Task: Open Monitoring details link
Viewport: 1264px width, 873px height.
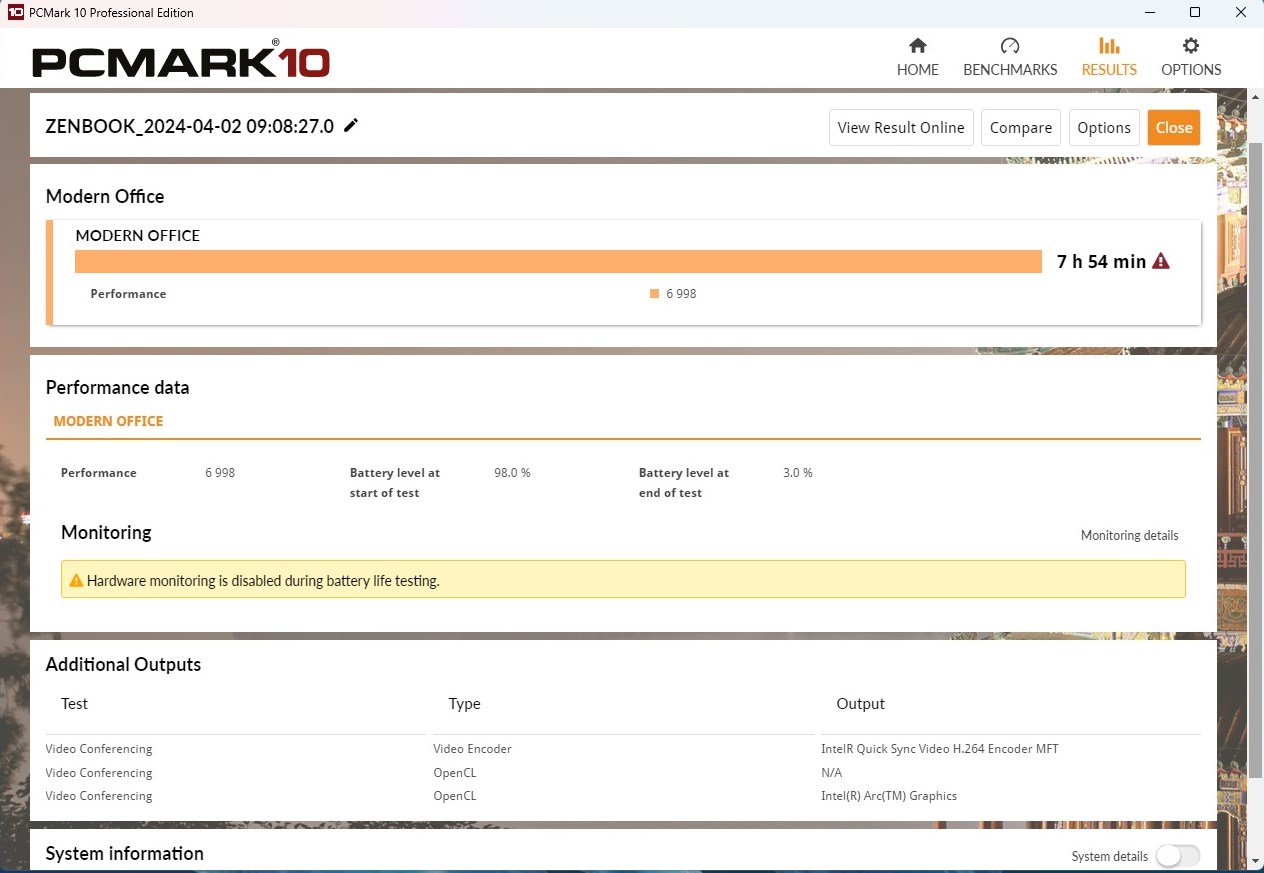Action: click(1129, 535)
